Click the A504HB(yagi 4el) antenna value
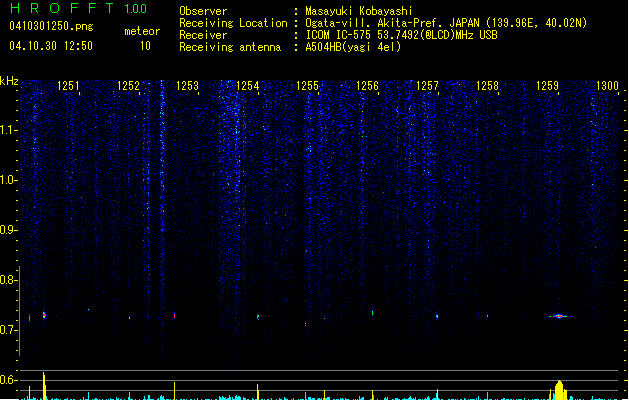Screen dimensions: 629x400 [353, 47]
